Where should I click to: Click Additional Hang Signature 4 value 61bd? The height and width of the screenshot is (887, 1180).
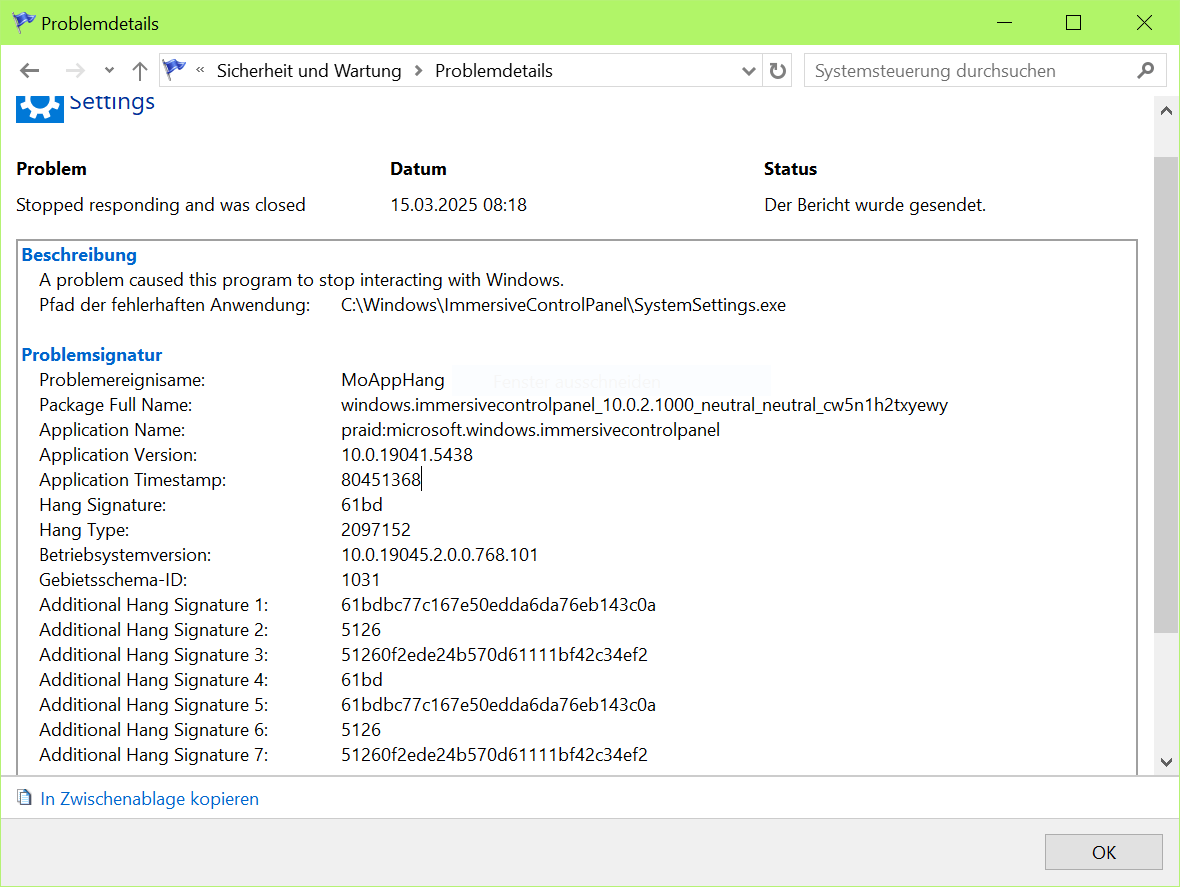coord(362,679)
